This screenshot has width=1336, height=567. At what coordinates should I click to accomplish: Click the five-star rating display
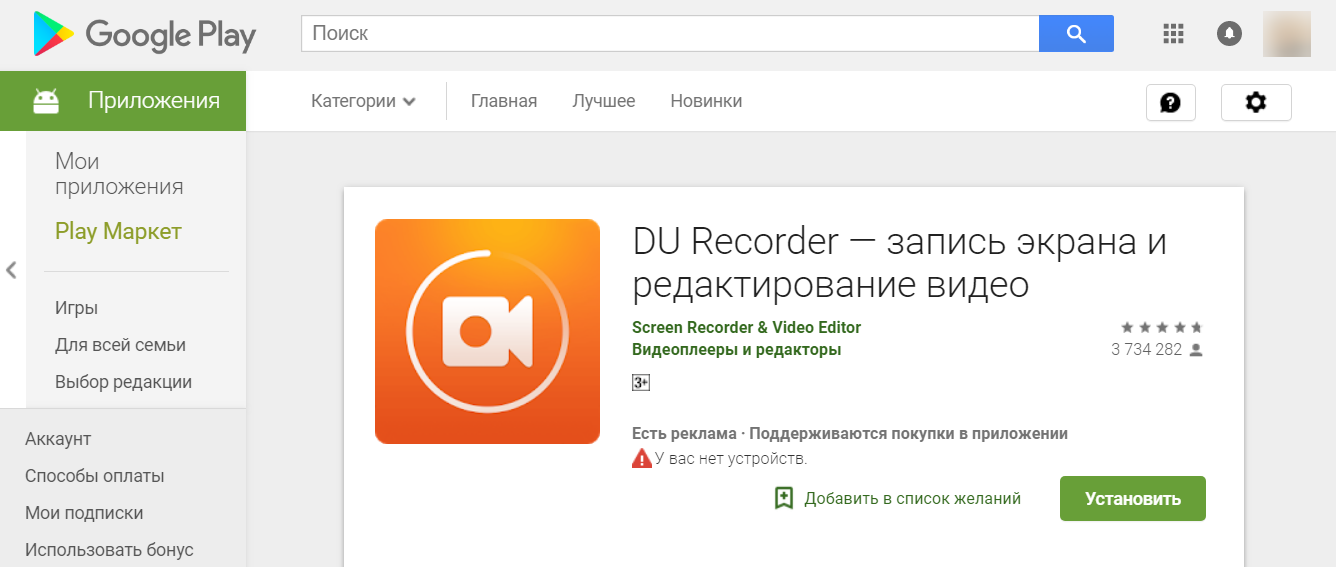(1161, 327)
